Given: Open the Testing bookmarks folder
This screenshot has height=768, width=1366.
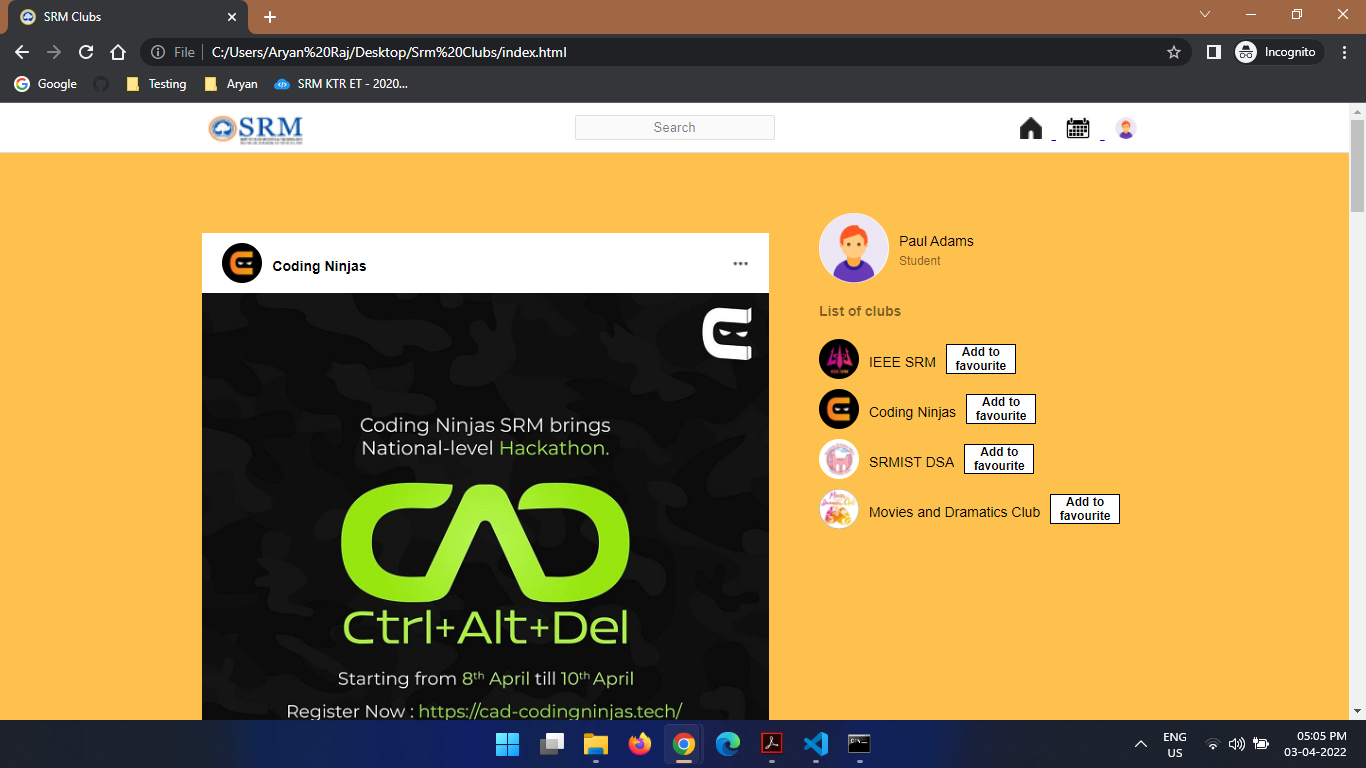Looking at the screenshot, I should coord(157,84).
